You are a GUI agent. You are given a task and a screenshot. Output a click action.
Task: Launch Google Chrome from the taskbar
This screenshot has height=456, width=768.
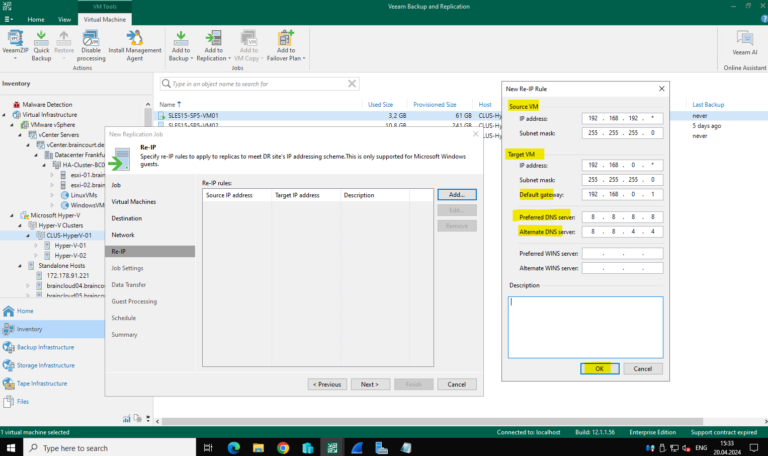[x=283, y=448]
